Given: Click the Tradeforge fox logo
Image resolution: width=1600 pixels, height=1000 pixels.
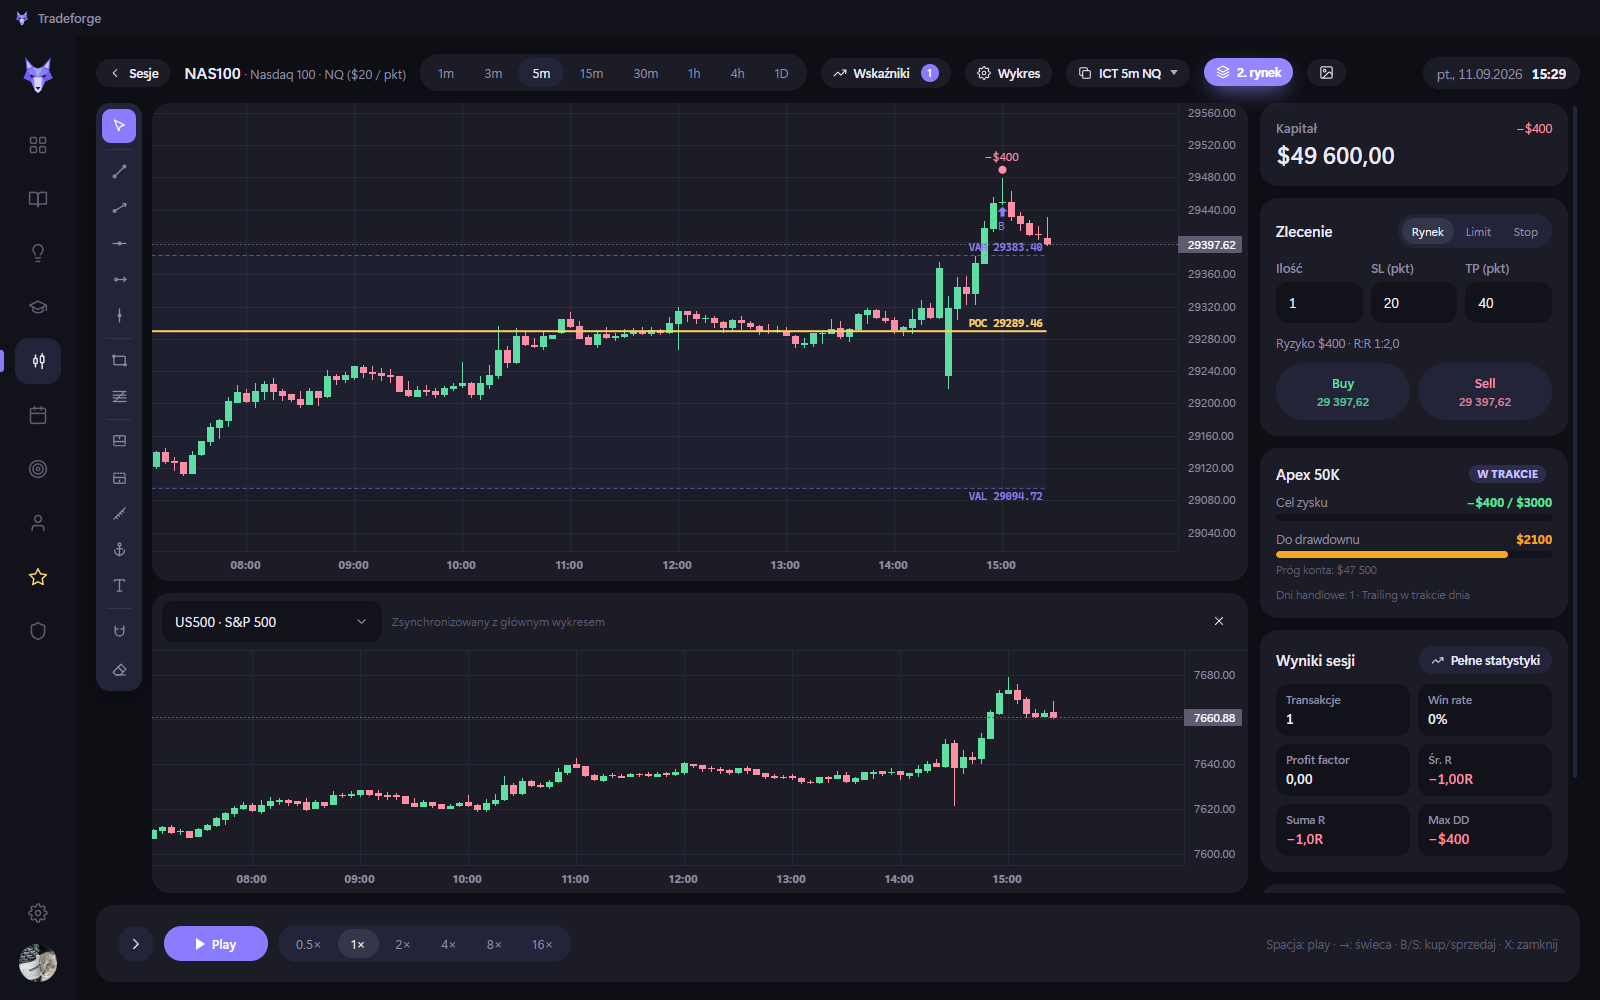Looking at the screenshot, I should pyautogui.click(x=38, y=75).
